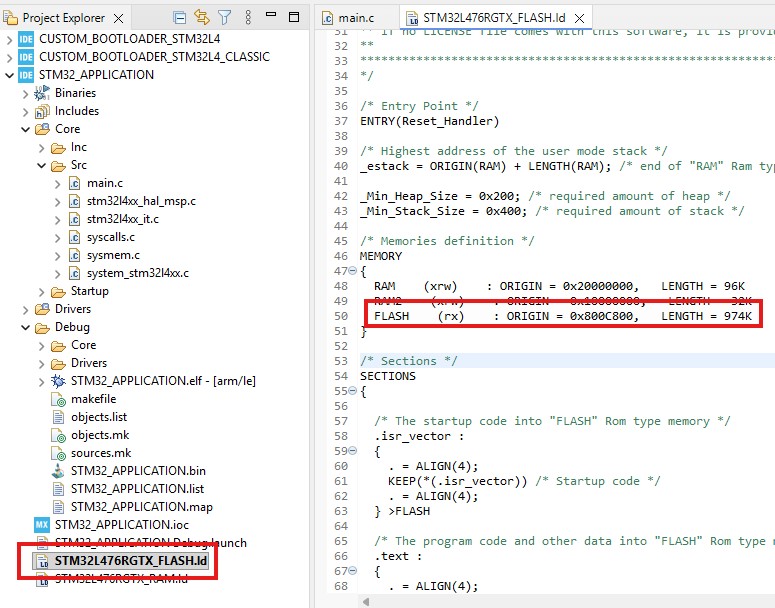Collapse the STM32_APPLICATION project

click(x=9, y=75)
